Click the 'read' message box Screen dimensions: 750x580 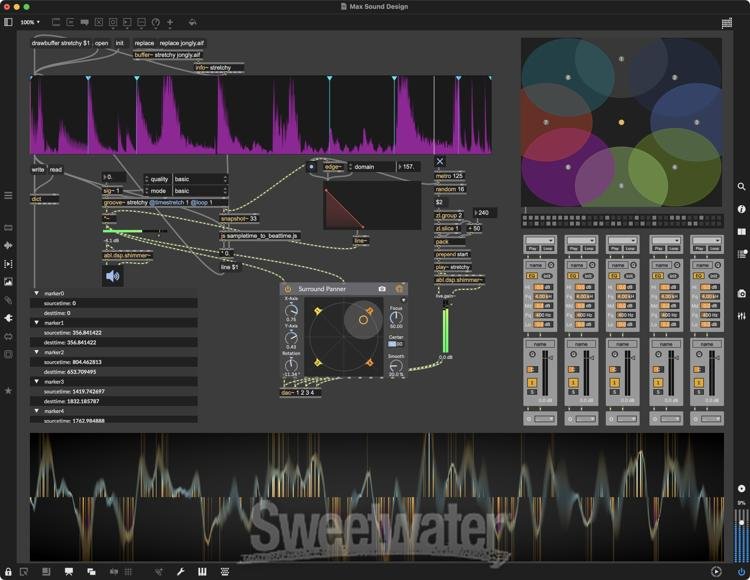pos(56,169)
